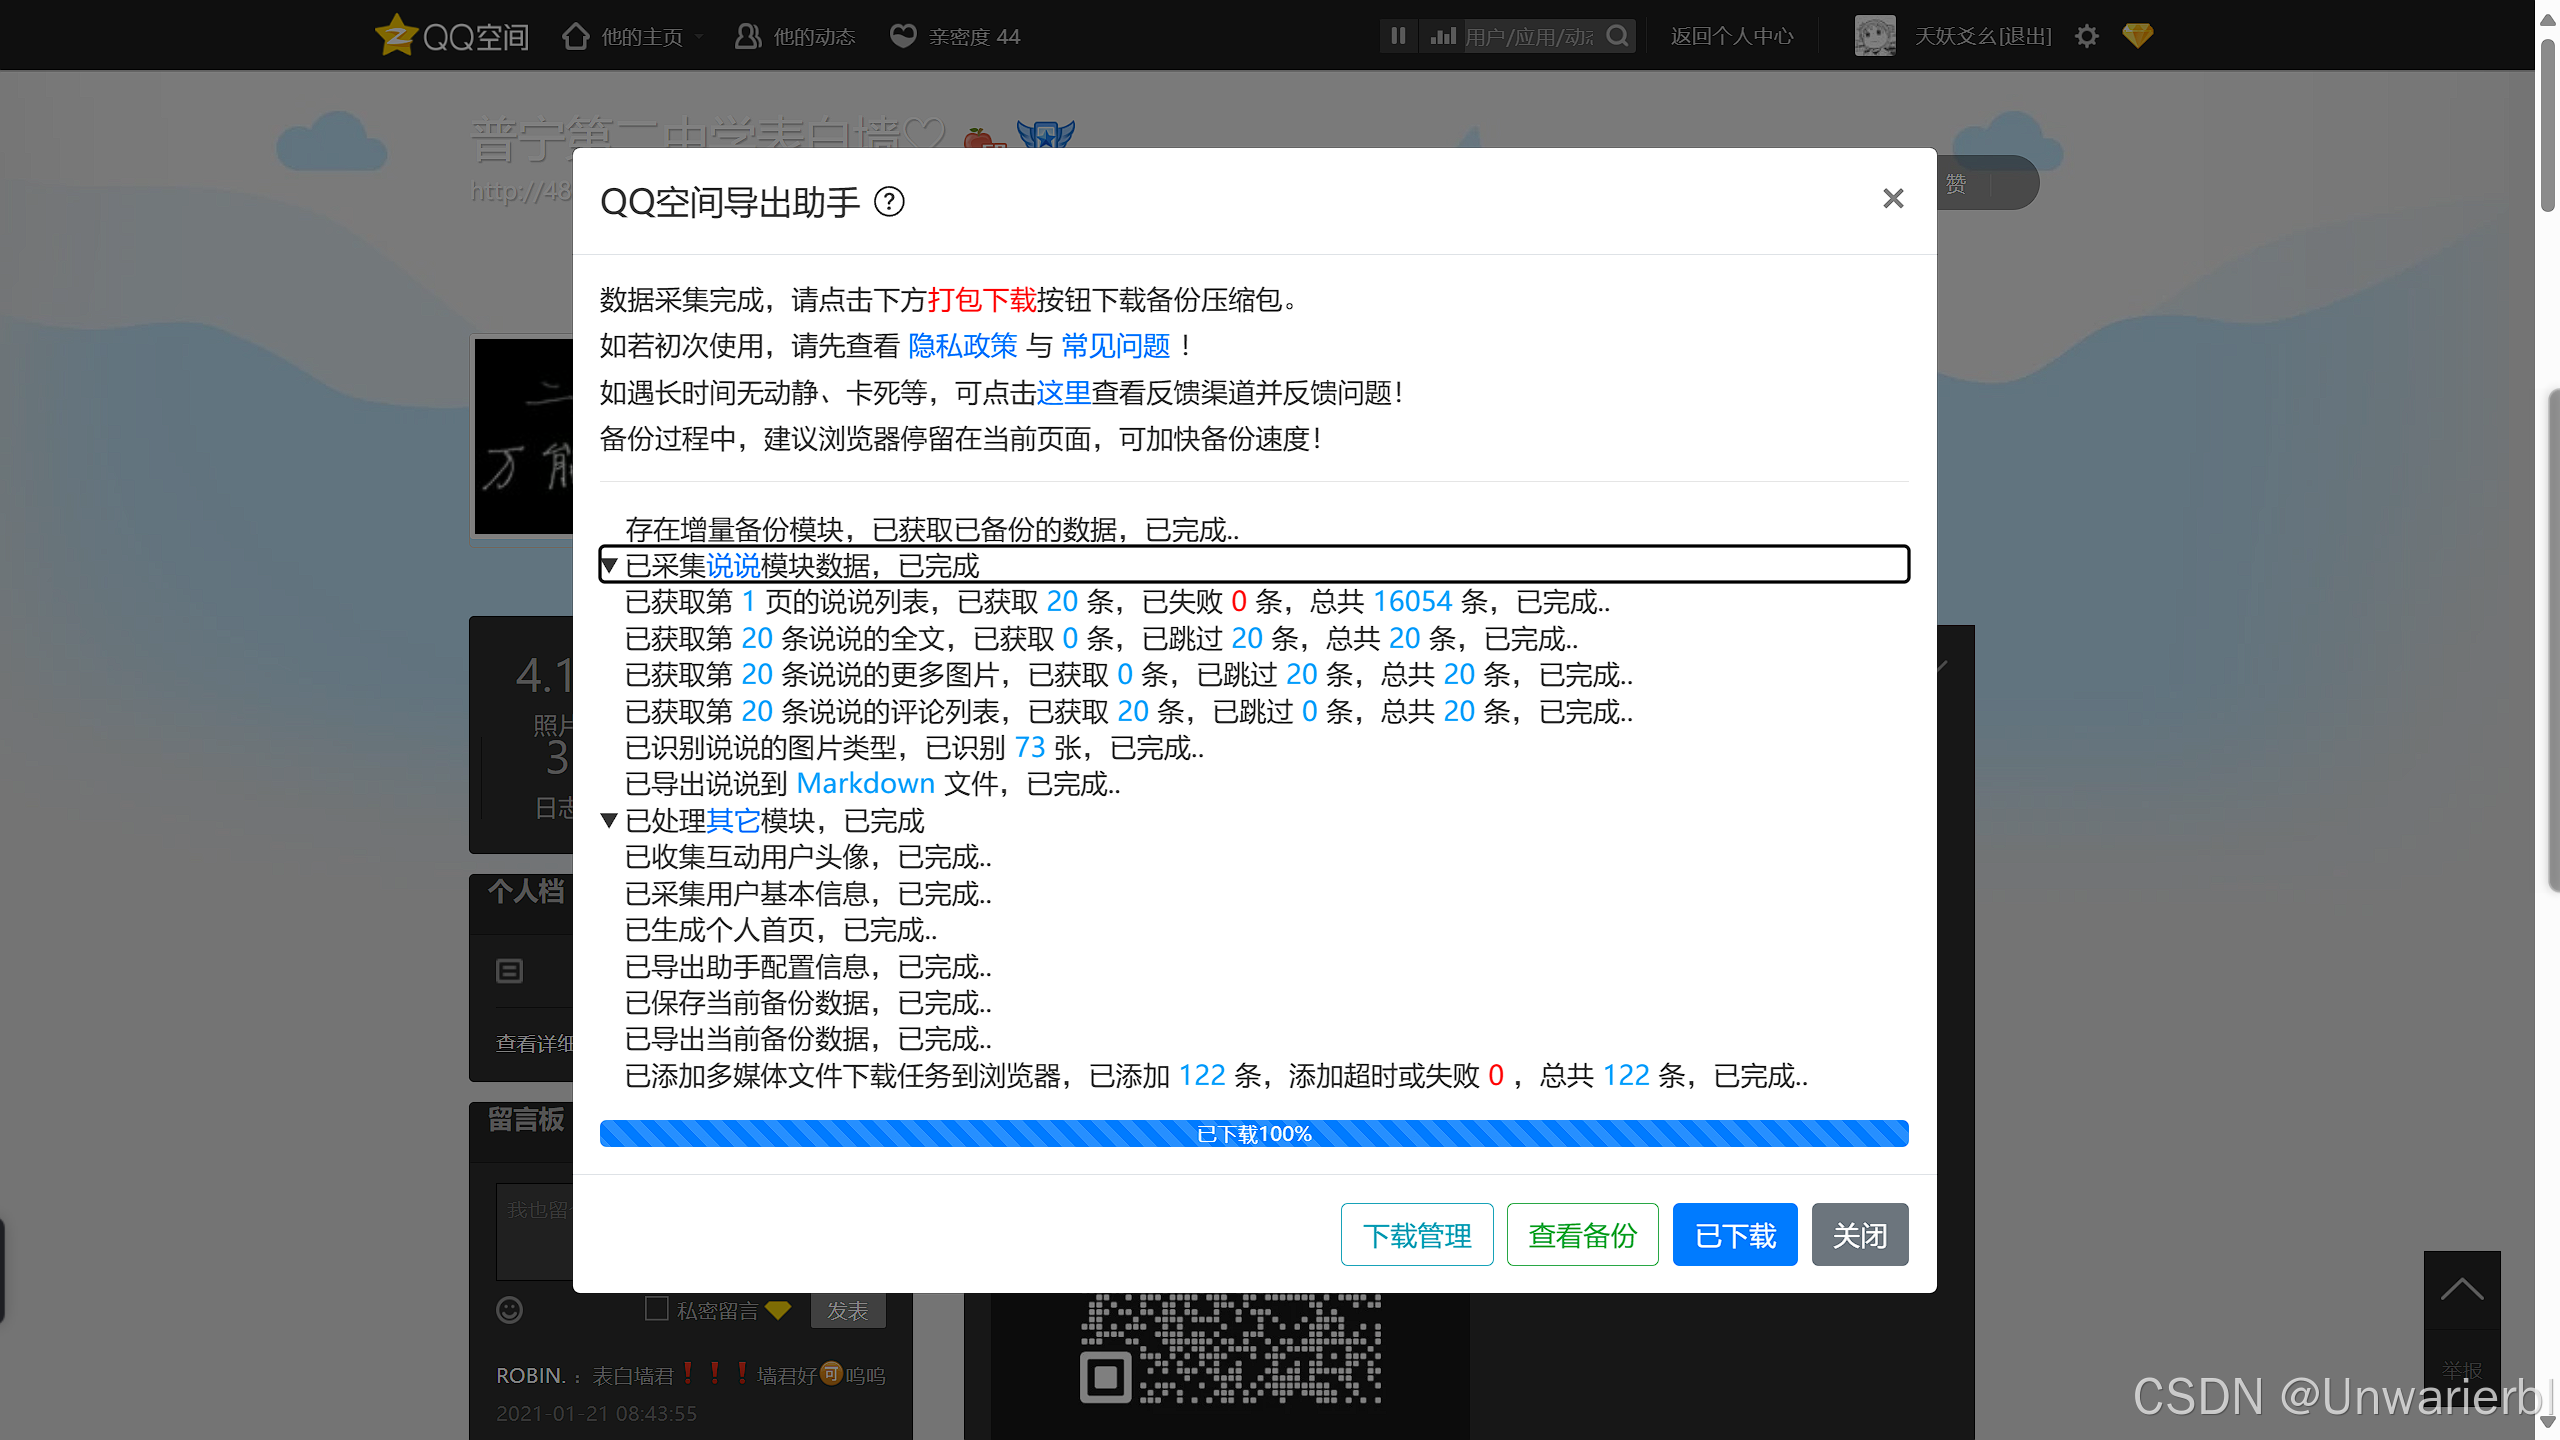2560x1440 pixels.
Task: Click the scroll-to-top arrow button
Action: [x=2461, y=1290]
